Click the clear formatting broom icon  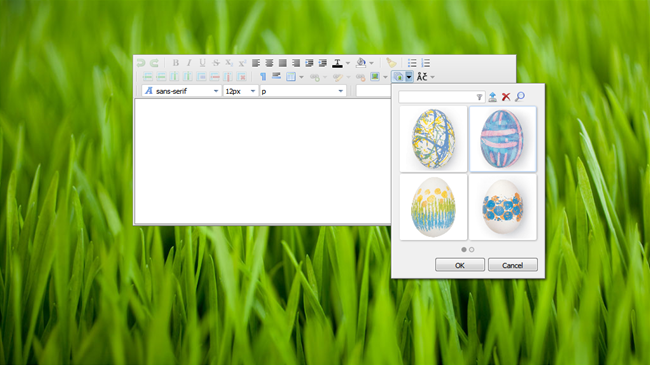[391, 63]
